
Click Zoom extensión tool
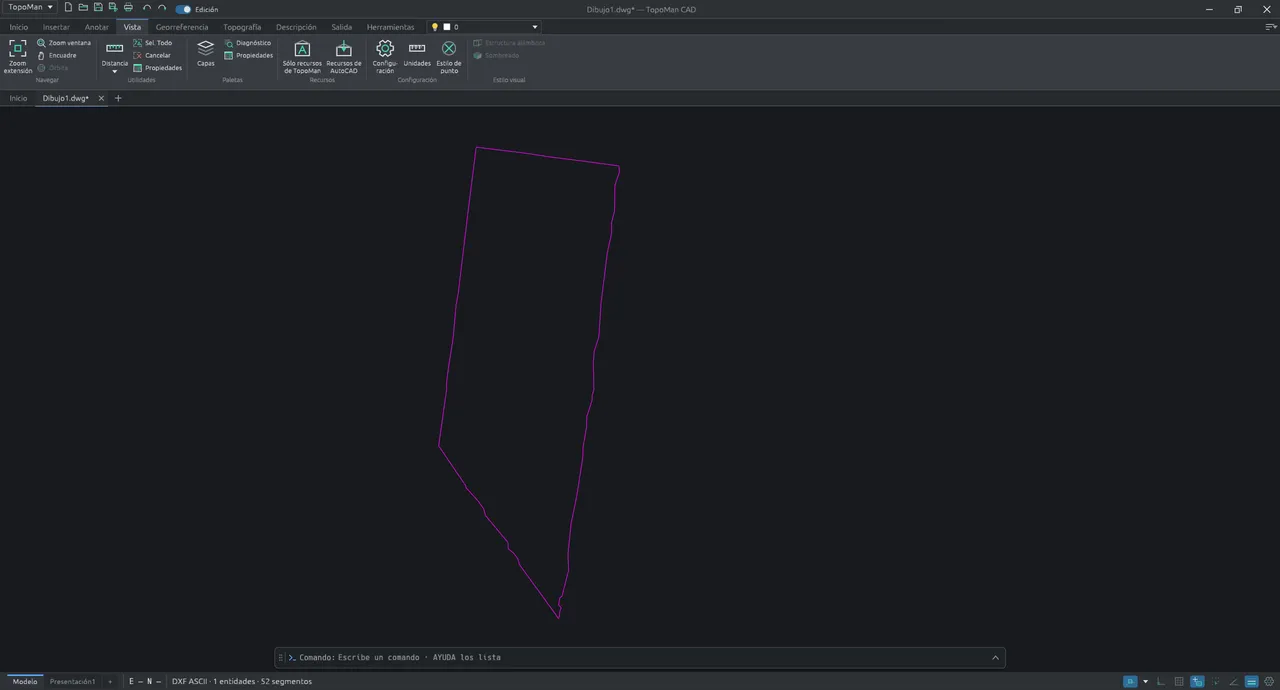coord(17,57)
